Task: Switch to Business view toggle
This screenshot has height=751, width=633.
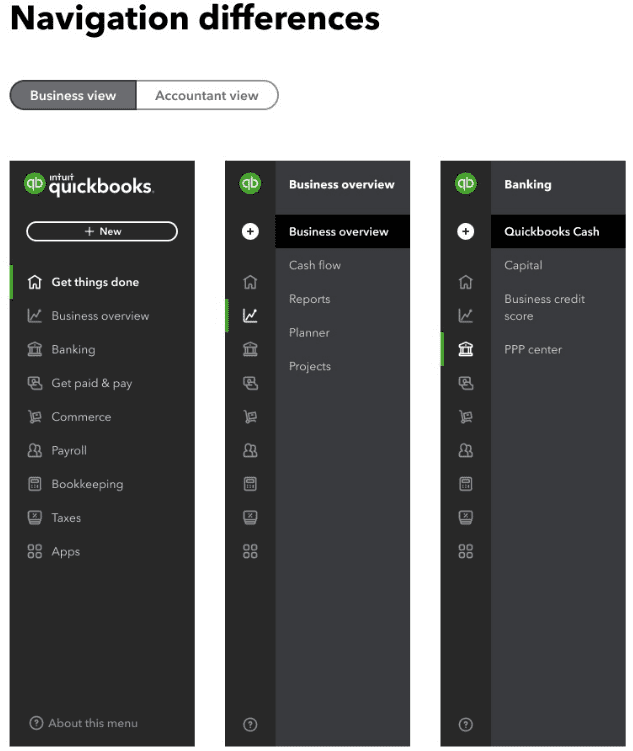Action: tap(73, 95)
